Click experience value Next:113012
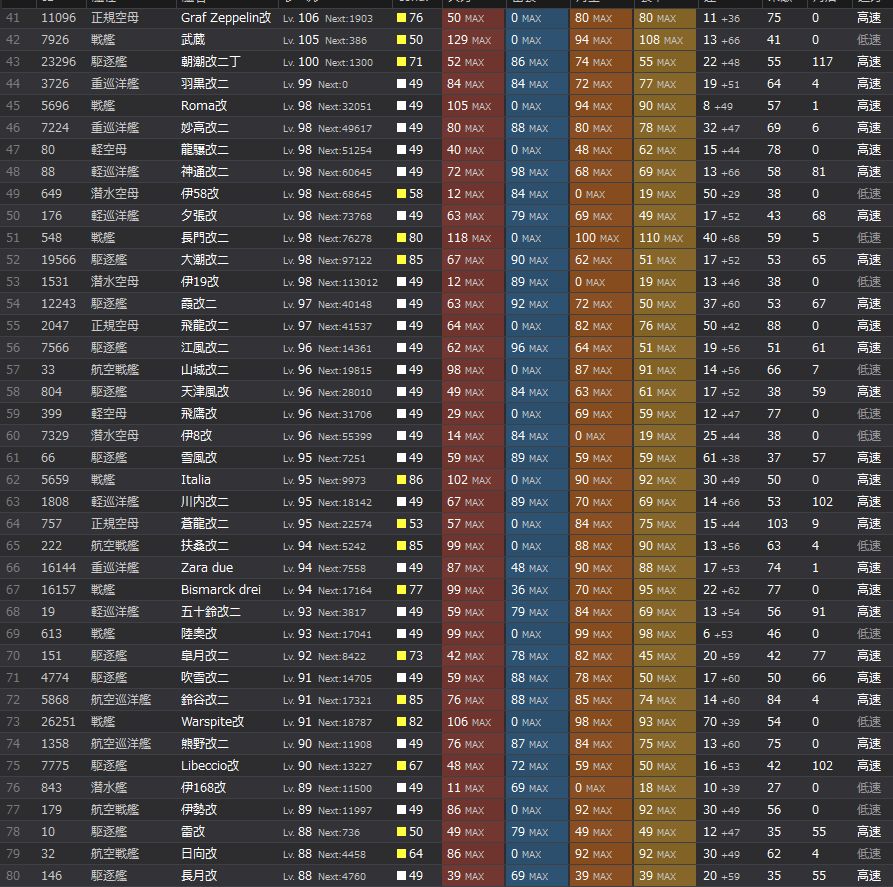Screen dimensions: 893x887 coord(347,282)
